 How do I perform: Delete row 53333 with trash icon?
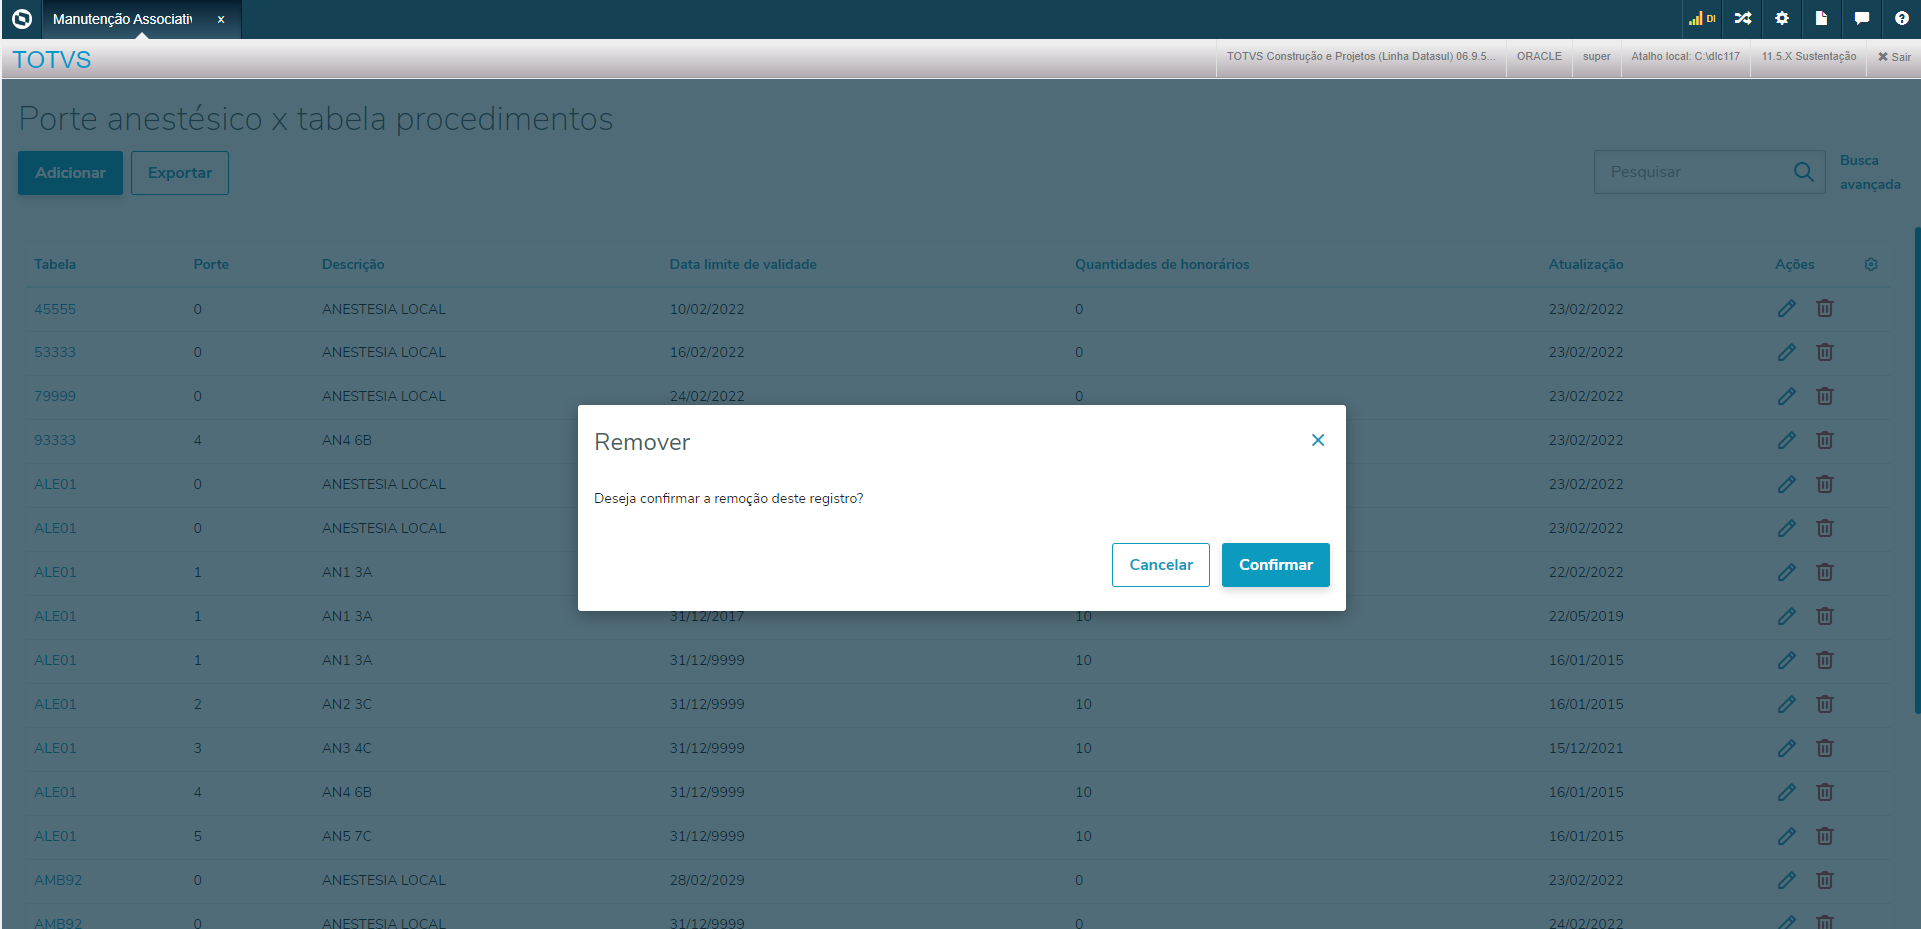(x=1825, y=352)
